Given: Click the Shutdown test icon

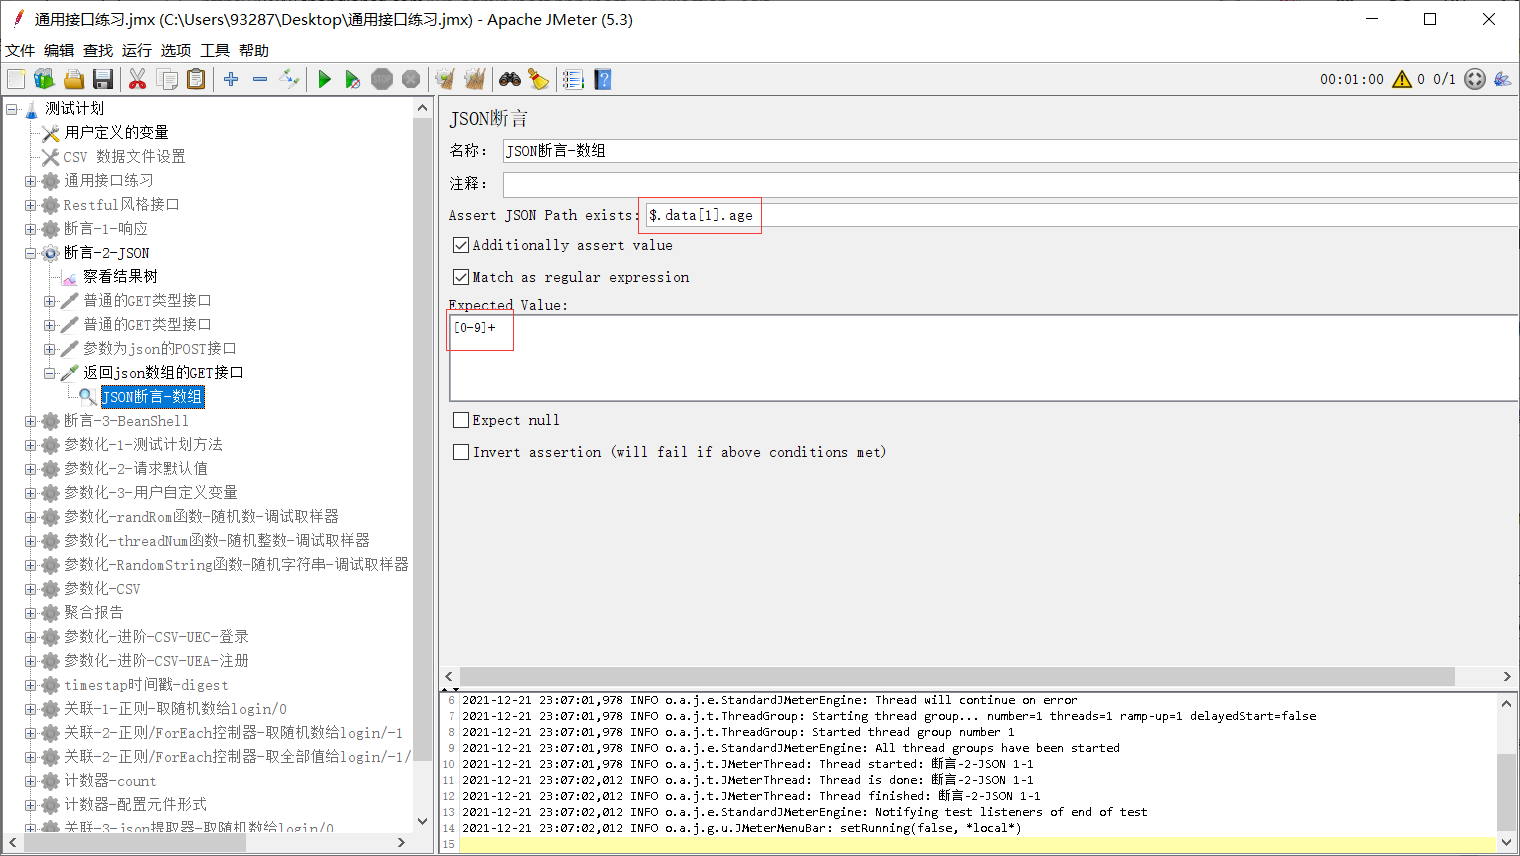Looking at the screenshot, I should [411, 79].
